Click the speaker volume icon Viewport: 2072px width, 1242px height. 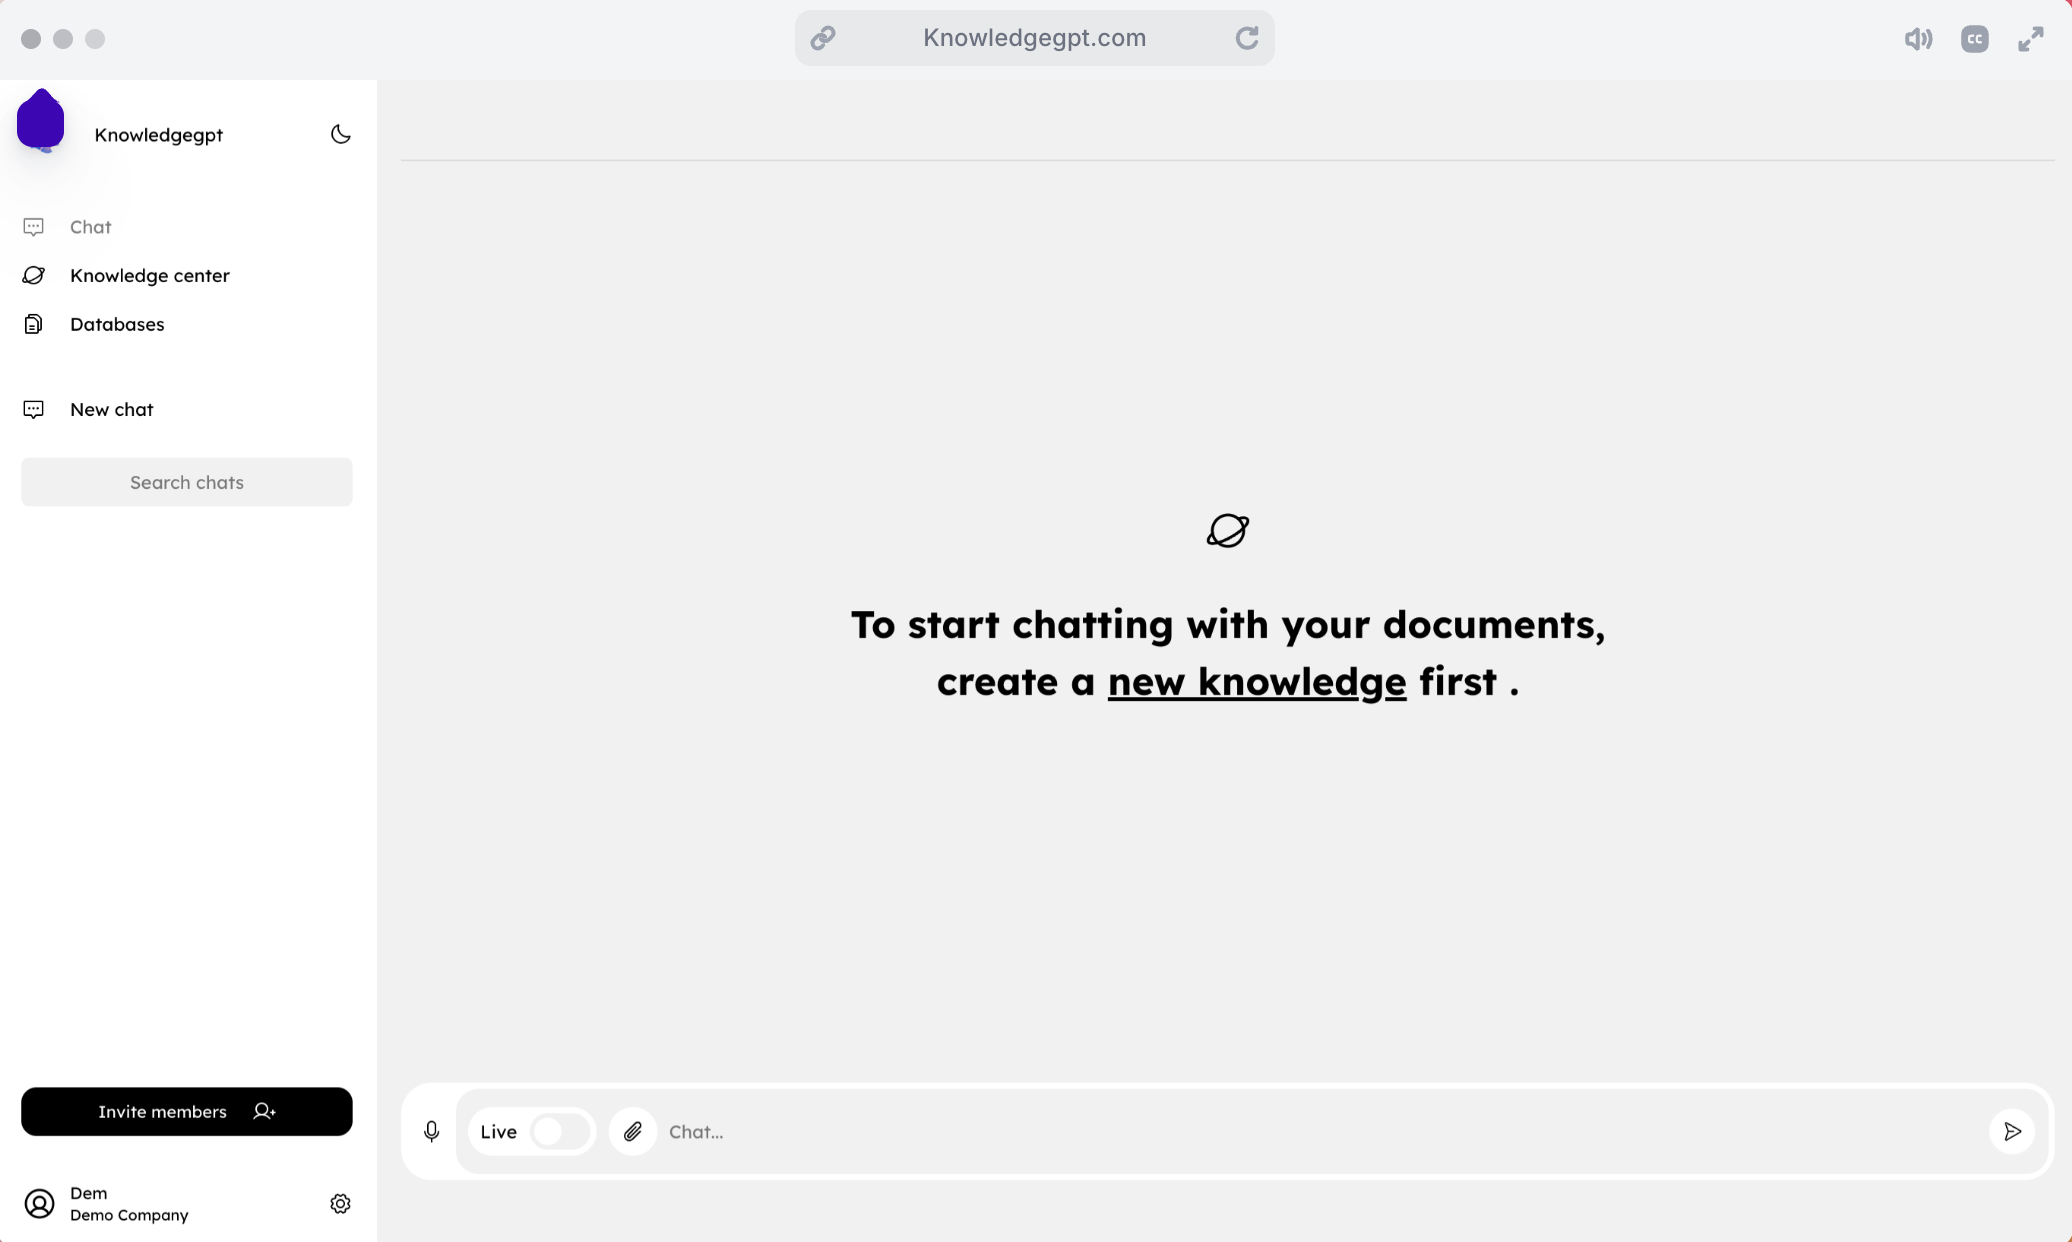point(1917,39)
